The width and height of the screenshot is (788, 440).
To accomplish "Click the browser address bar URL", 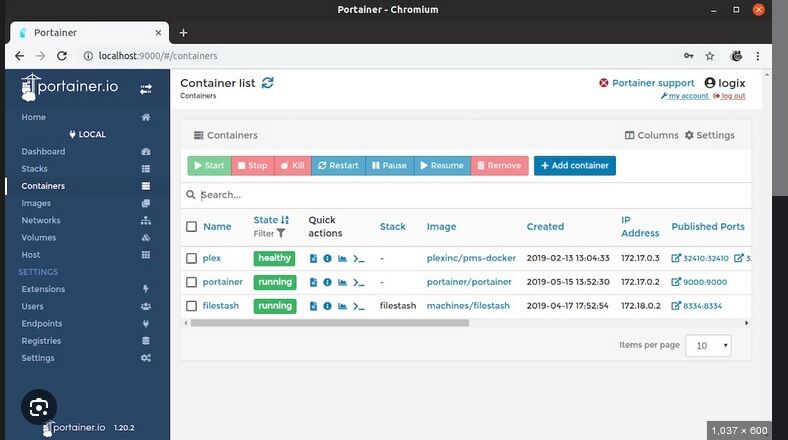I will coord(158,56).
